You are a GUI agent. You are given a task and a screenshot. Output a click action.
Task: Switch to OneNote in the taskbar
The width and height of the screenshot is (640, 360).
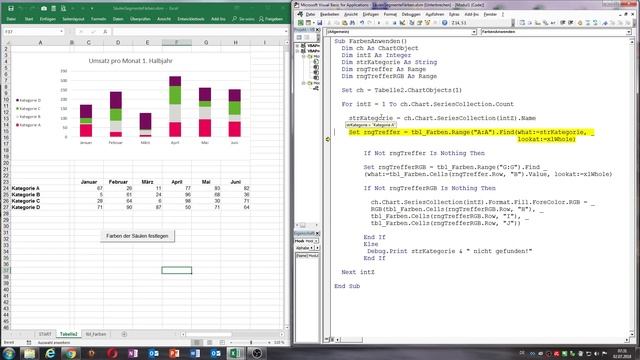pyautogui.click(x=133, y=353)
